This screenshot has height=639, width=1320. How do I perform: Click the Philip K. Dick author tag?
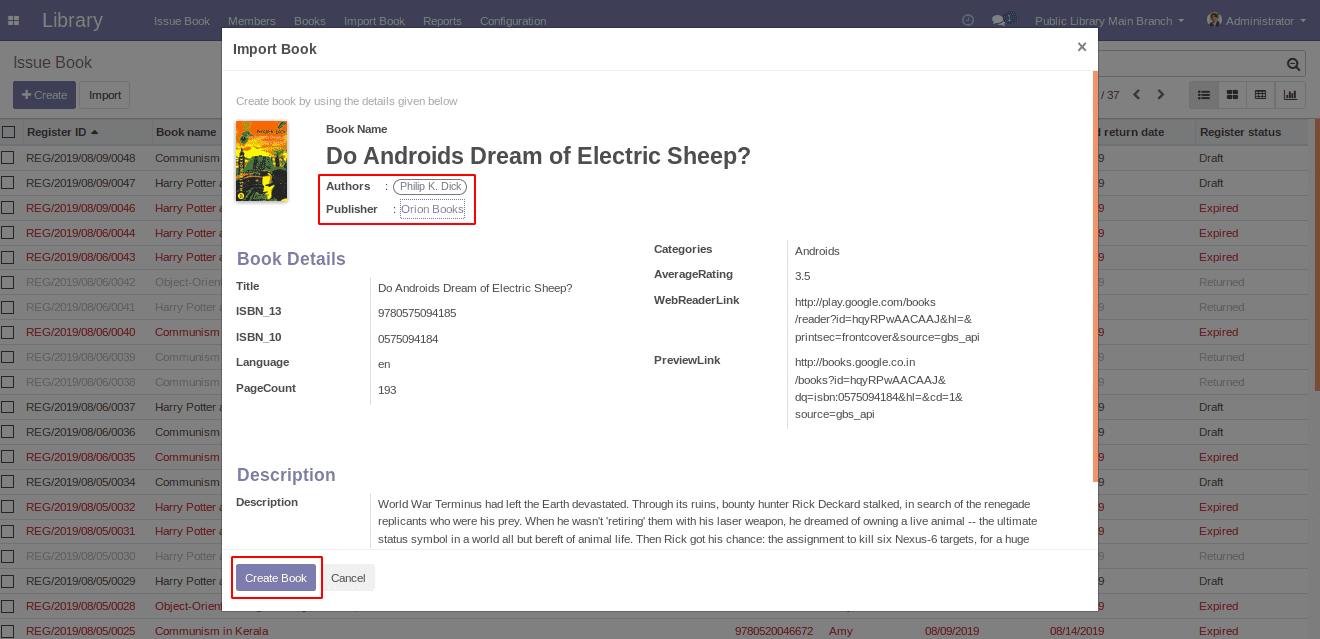click(430, 186)
